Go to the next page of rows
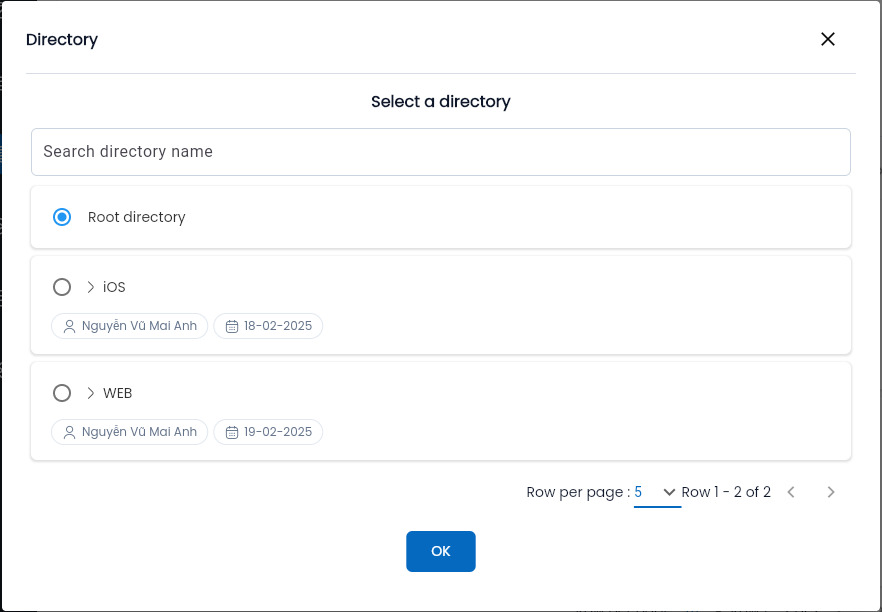 click(x=831, y=492)
